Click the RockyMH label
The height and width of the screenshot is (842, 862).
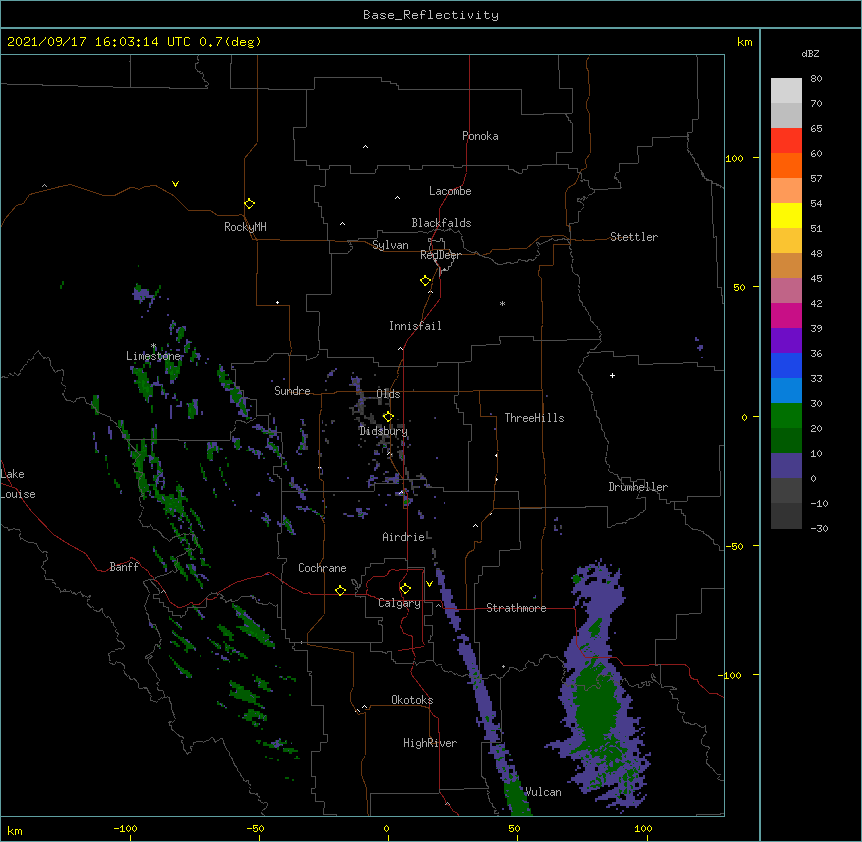tap(245, 227)
